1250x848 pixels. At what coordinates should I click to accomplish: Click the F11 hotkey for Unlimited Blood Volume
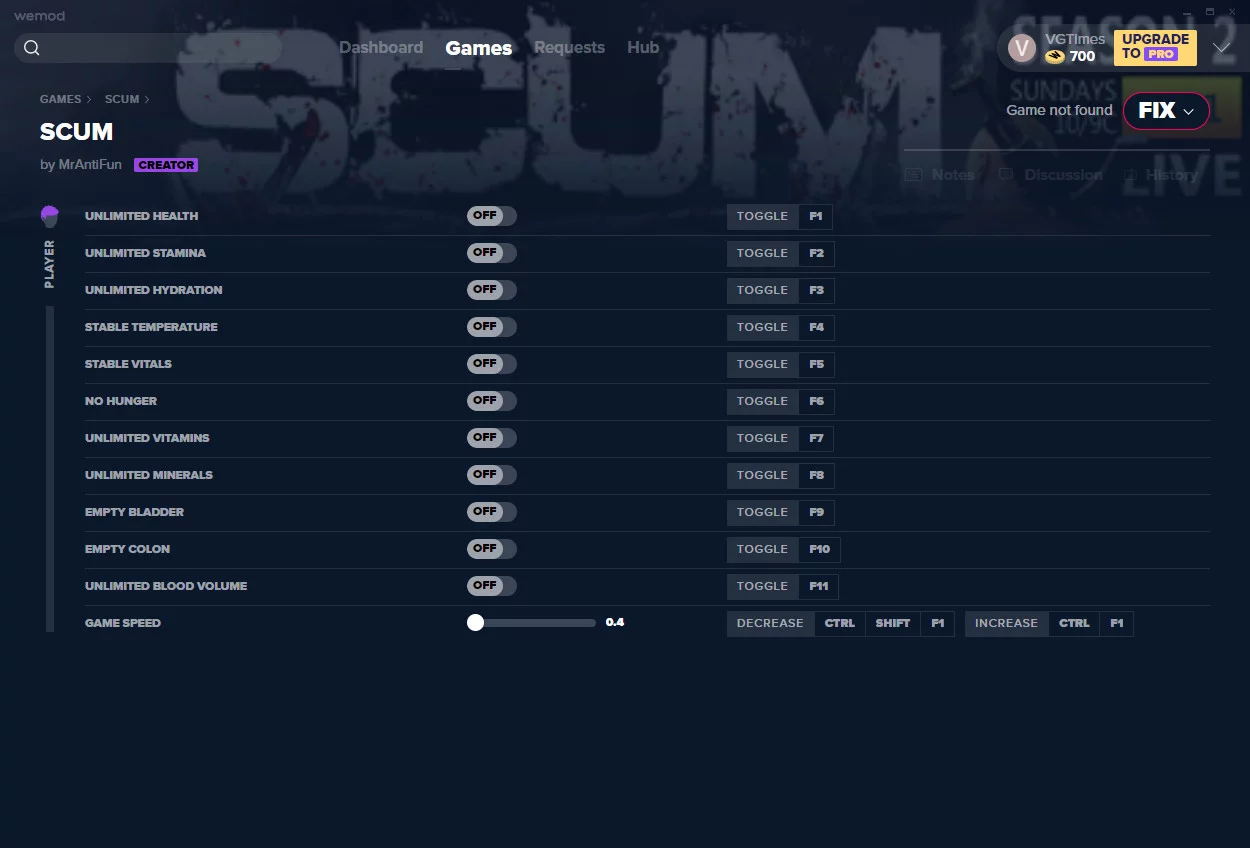(x=819, y=586)
